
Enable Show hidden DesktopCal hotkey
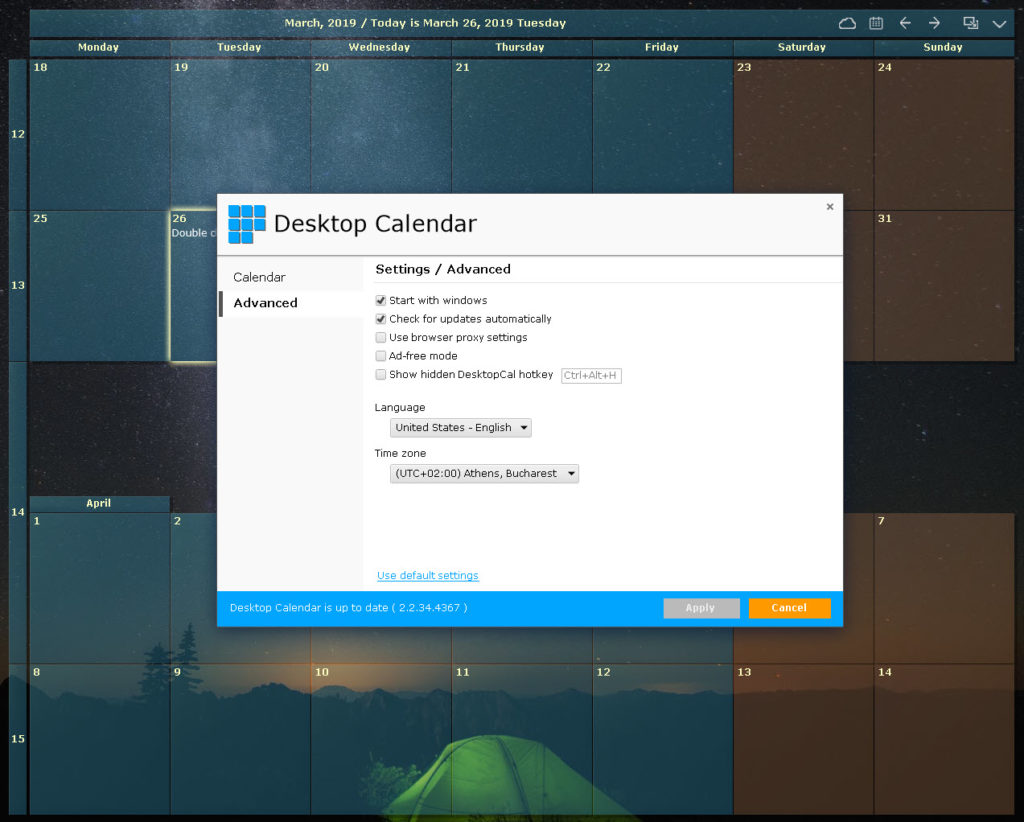point(381,375)
